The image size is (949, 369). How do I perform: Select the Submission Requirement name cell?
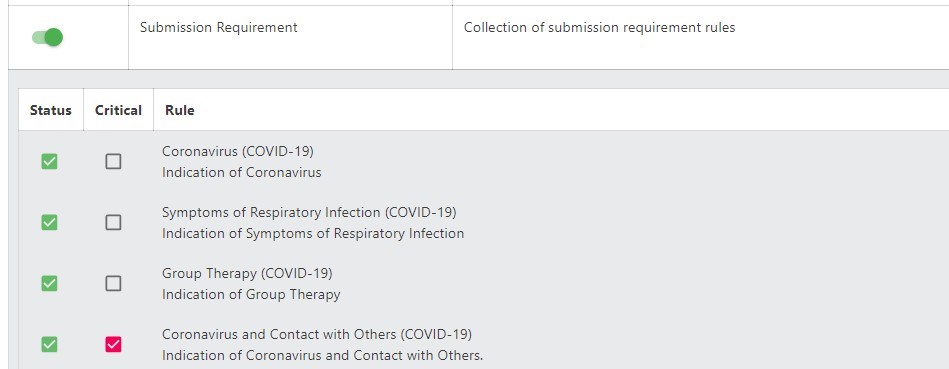click(x=219, y=28)
